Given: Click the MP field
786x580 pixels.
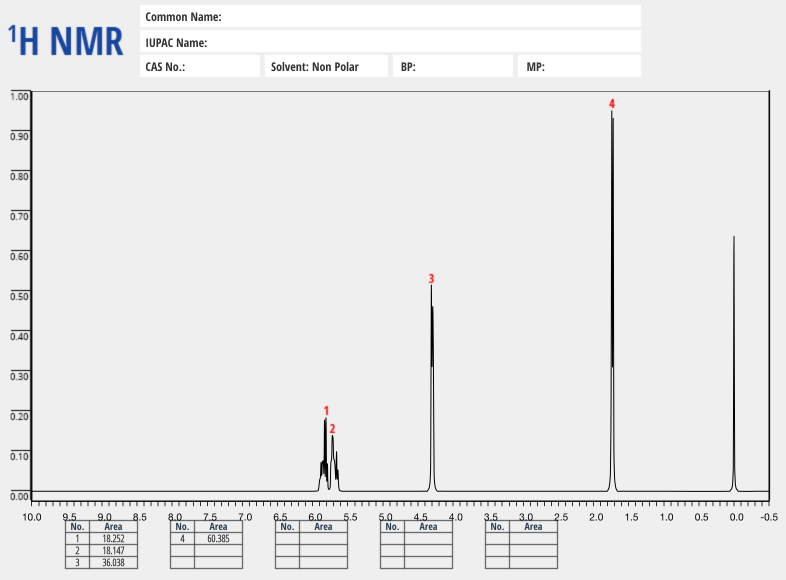Looking at the screenshot, I should (x=579, y=66).
